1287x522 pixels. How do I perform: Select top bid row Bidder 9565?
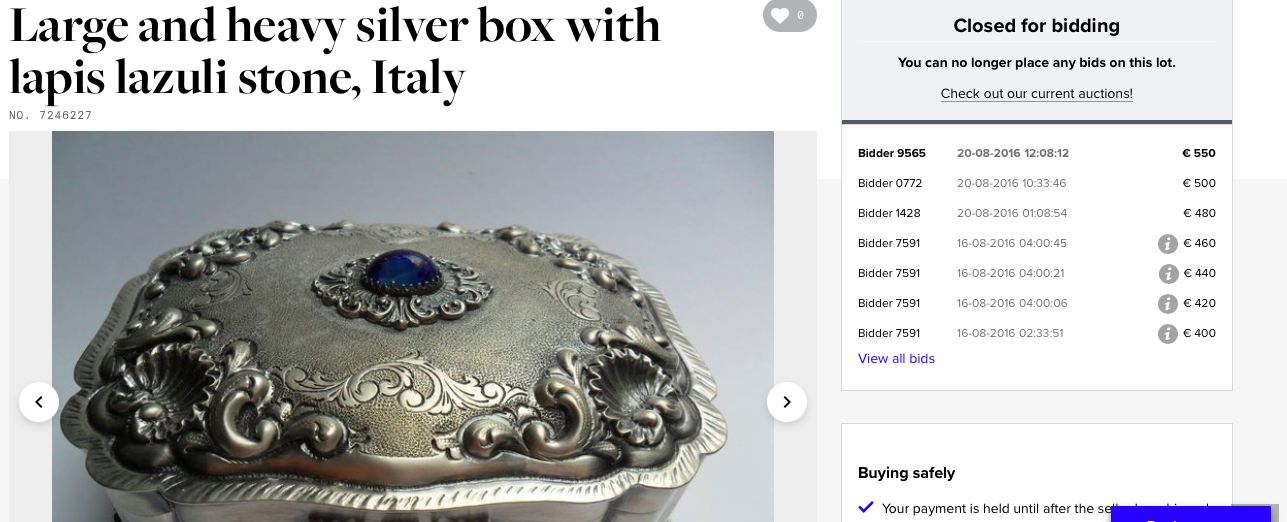tap(1036, 153)
